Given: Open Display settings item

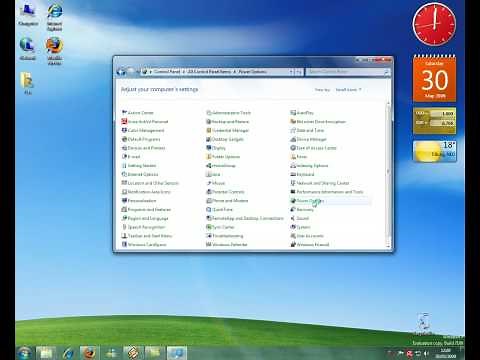Looking at the screenshot, I should [216, 148].
